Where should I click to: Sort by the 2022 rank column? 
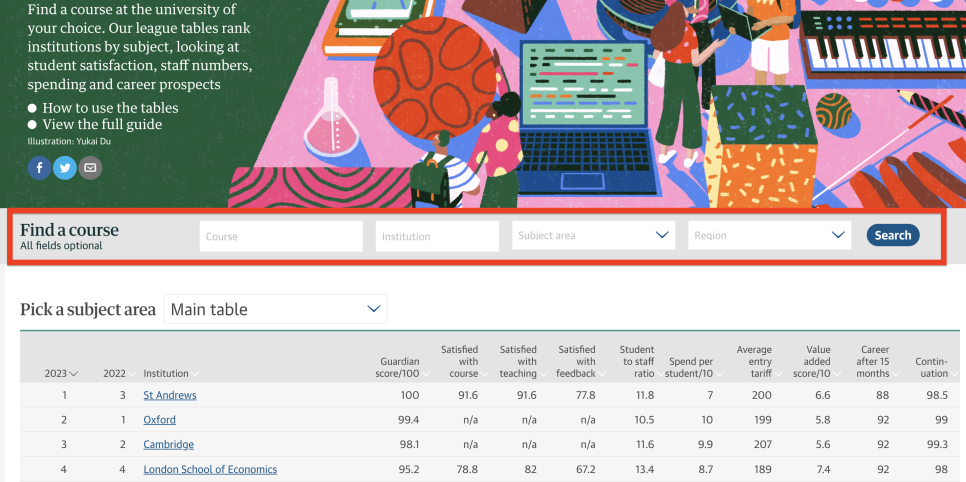[120, 374]
